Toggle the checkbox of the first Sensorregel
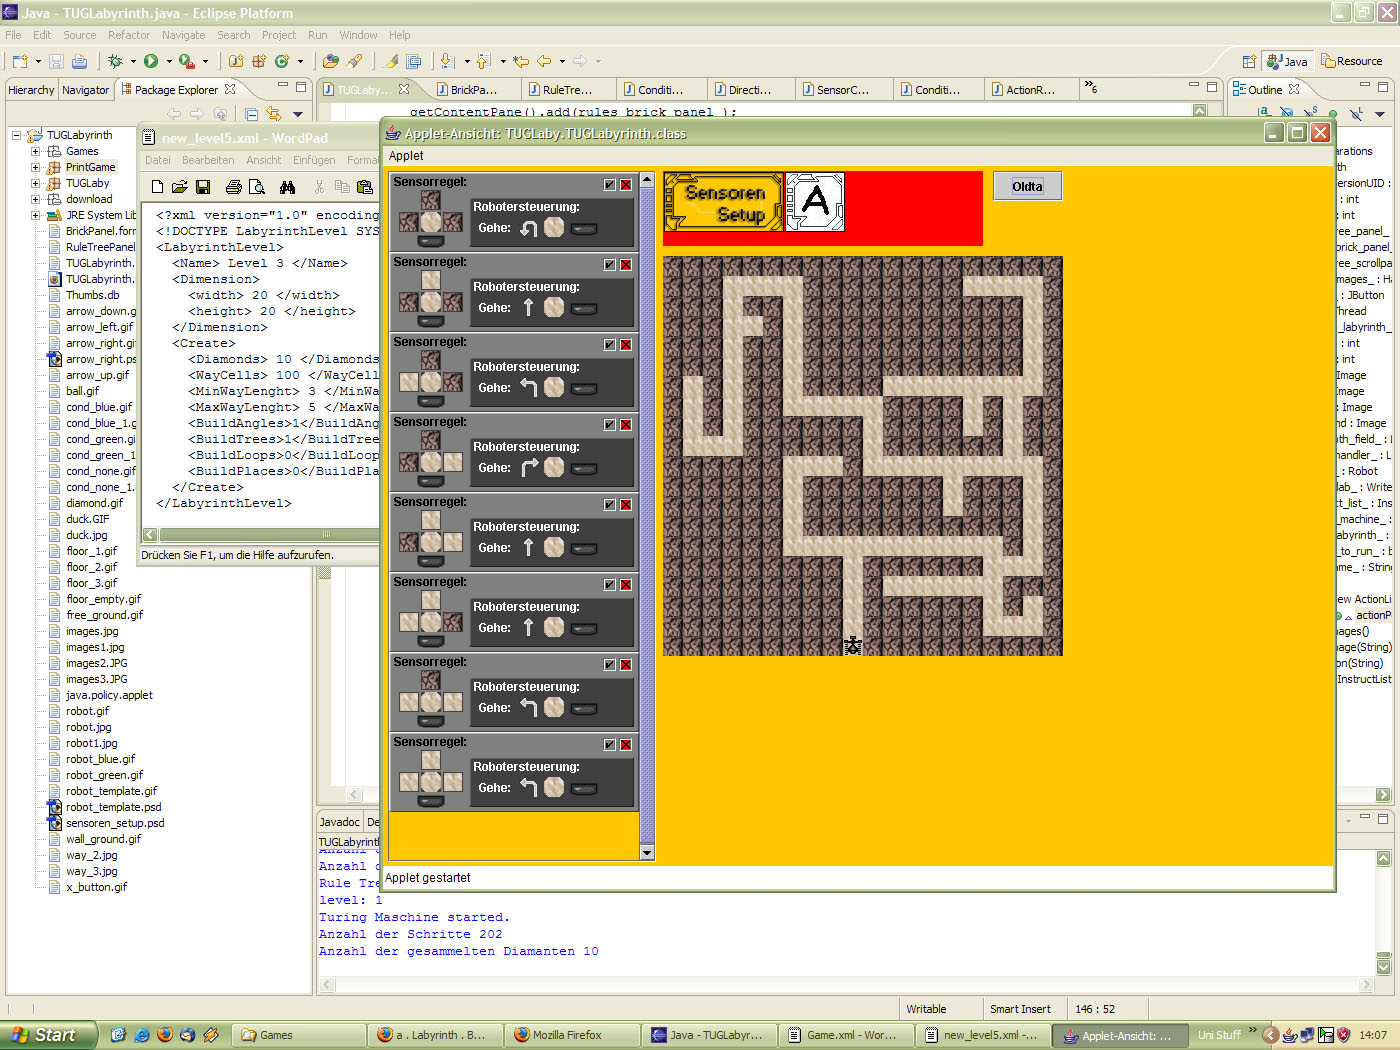Image resolution: width=1400 pixels, height=1050 pixels. point(609,185)
